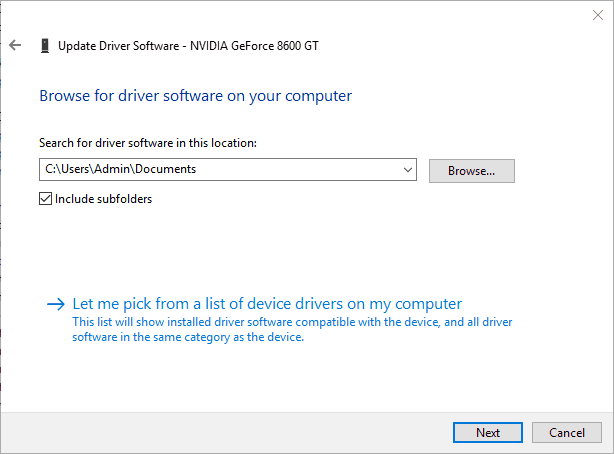Image resolution: width=614 pixels, height=454 pixels.
Task: Click the This list will show description text
Action: pos(292,329)
